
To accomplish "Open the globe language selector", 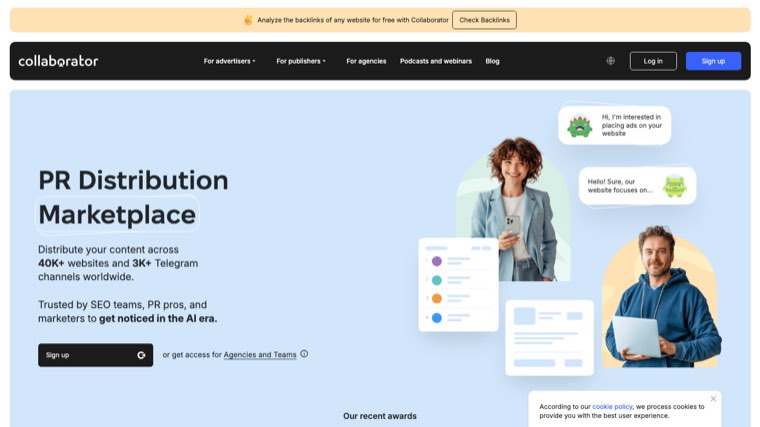I will [x=611, y=61].
